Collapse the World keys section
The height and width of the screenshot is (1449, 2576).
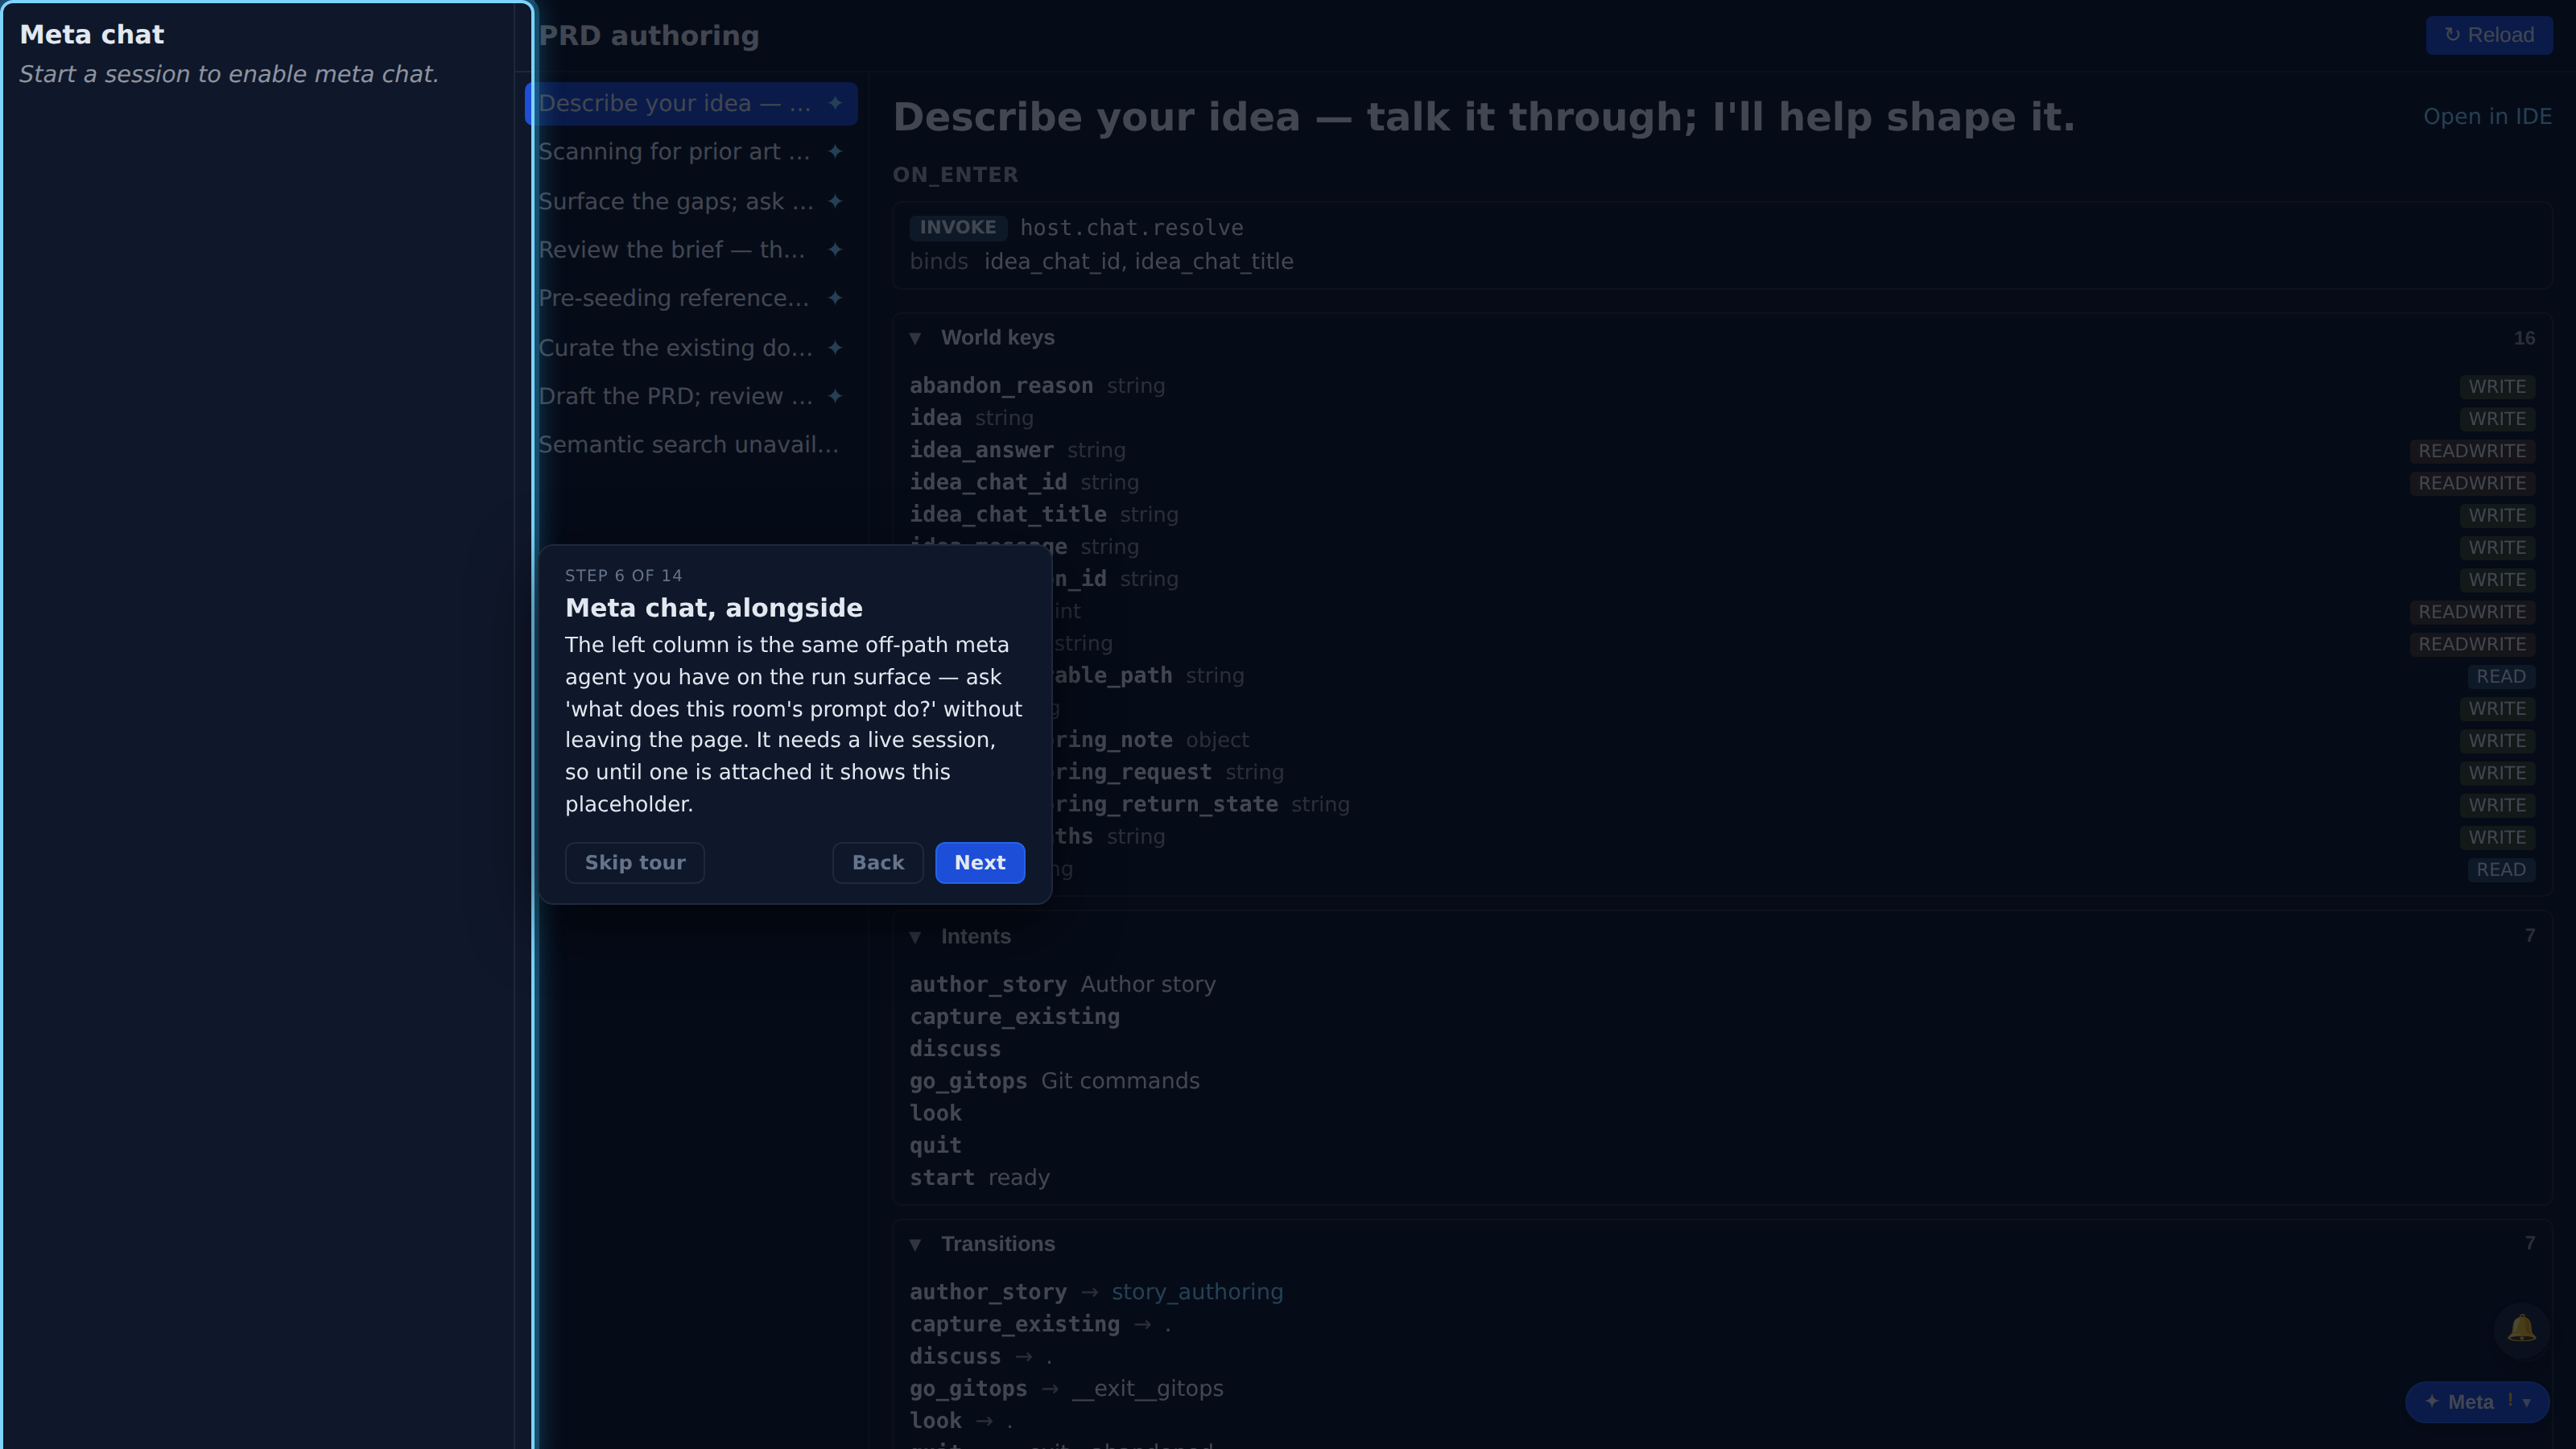(x=915, y=338)
